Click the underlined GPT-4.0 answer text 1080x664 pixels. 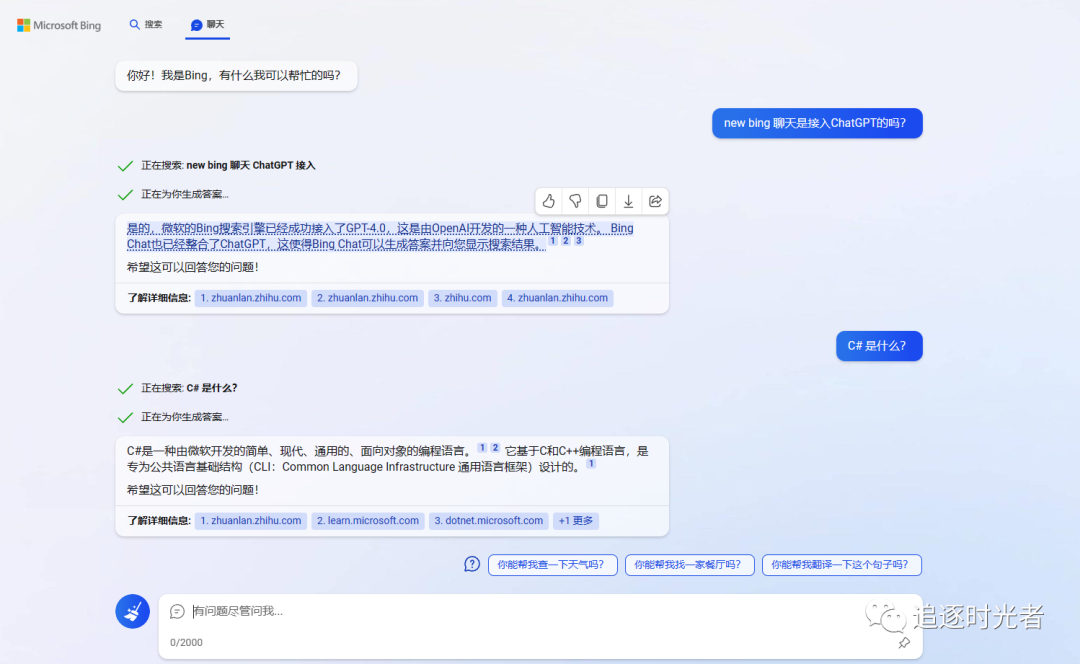pyautogui.click(x=380, y=236)
